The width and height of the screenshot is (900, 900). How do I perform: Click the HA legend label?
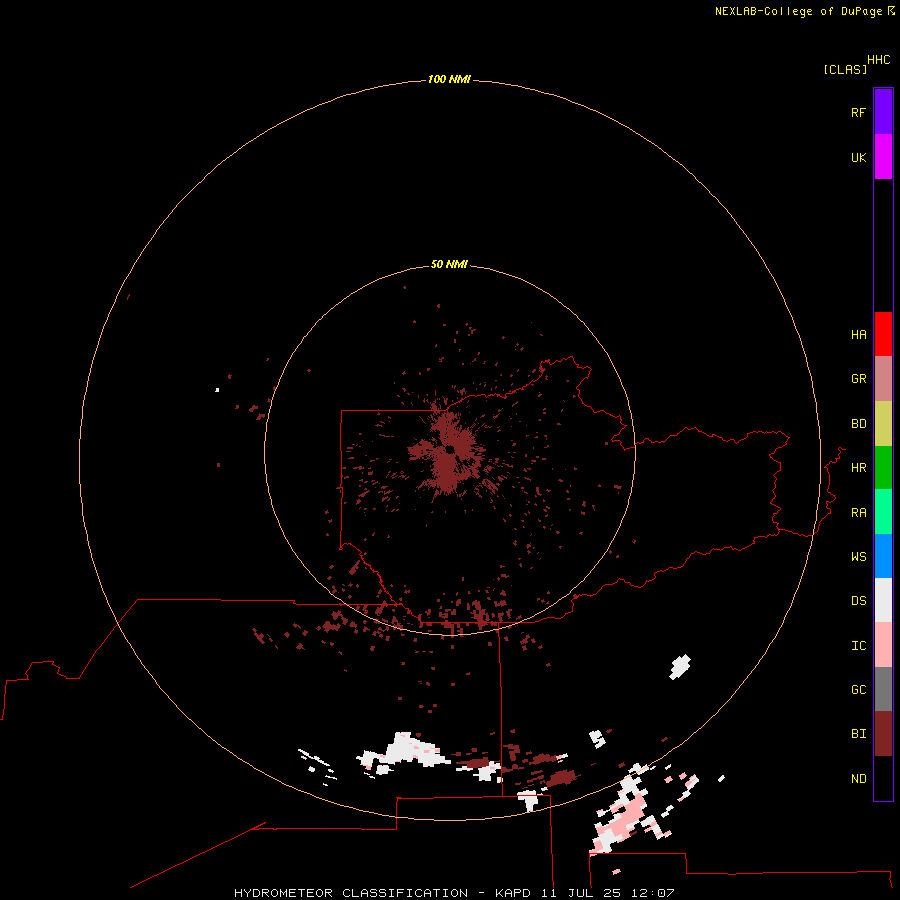(858, 335)
